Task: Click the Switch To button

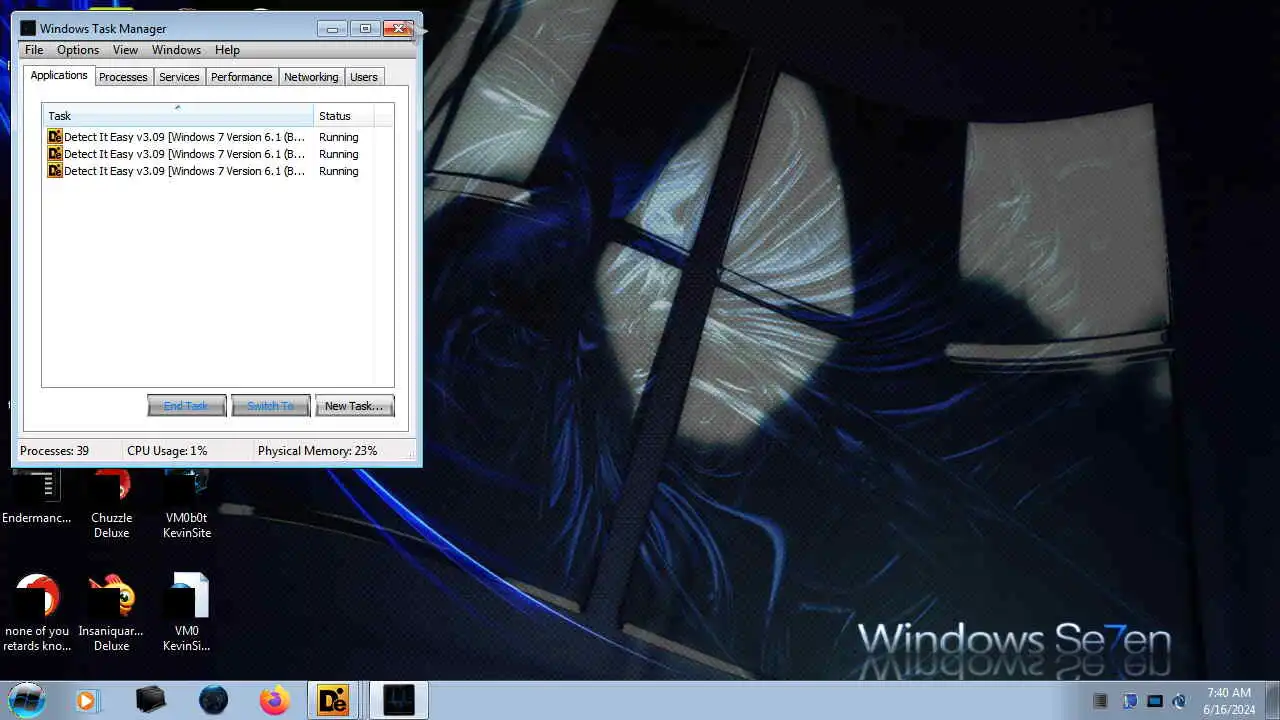Action: 270,405
